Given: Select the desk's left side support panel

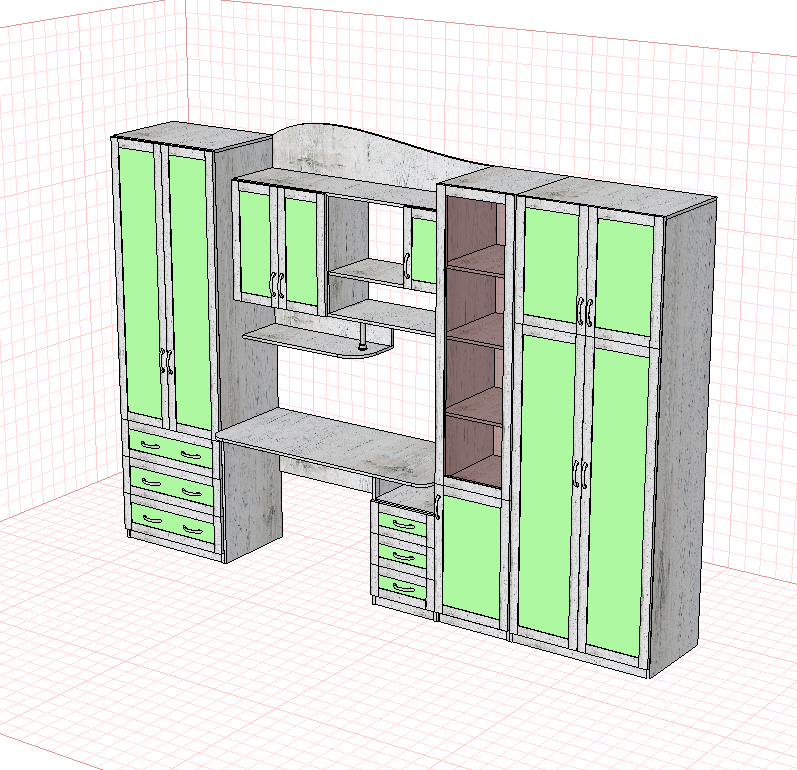Looking at the screenshot, I should pos(253,501).
